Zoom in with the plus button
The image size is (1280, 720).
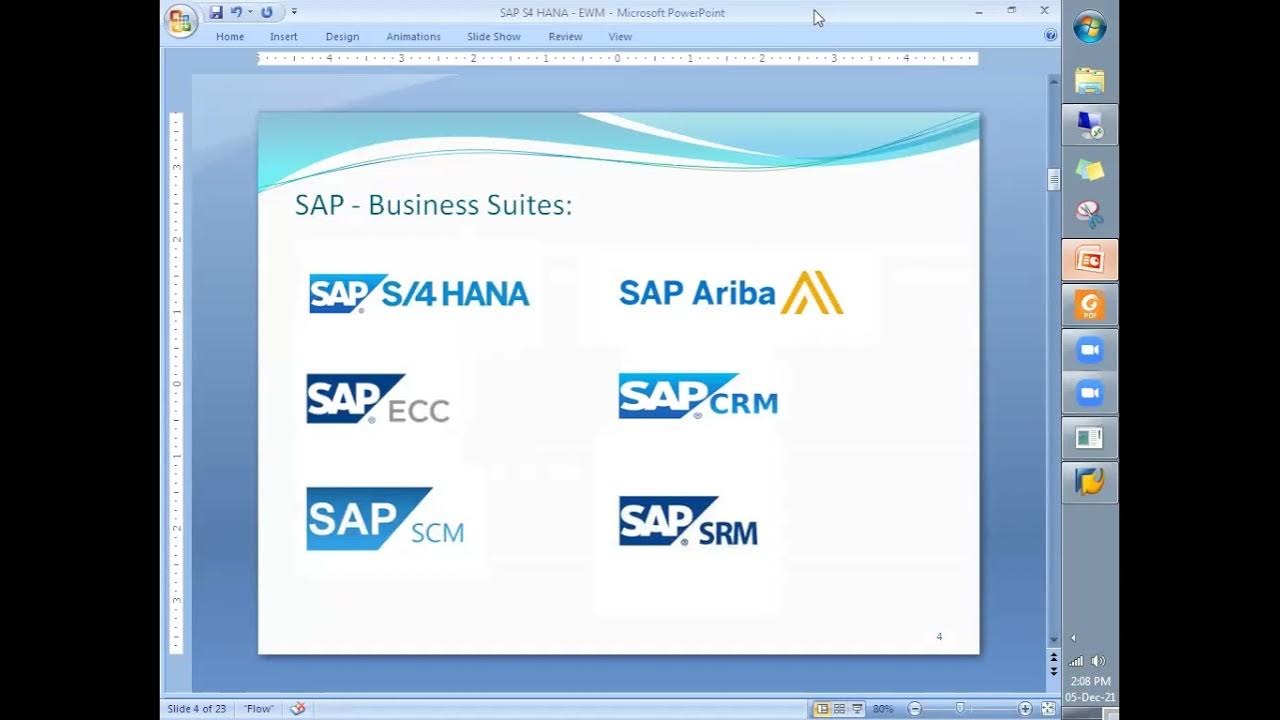(1025, 709)
